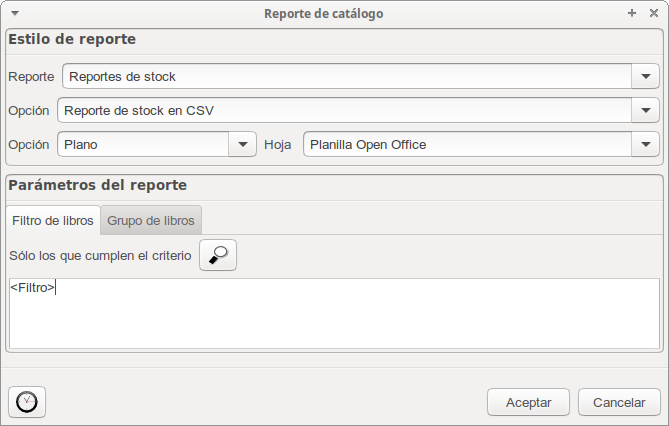This screenshot has width=669, height=426.
Task: Expand the Reporte de stock en CSV dropdown arrow
Action: [x=646, y=111]
